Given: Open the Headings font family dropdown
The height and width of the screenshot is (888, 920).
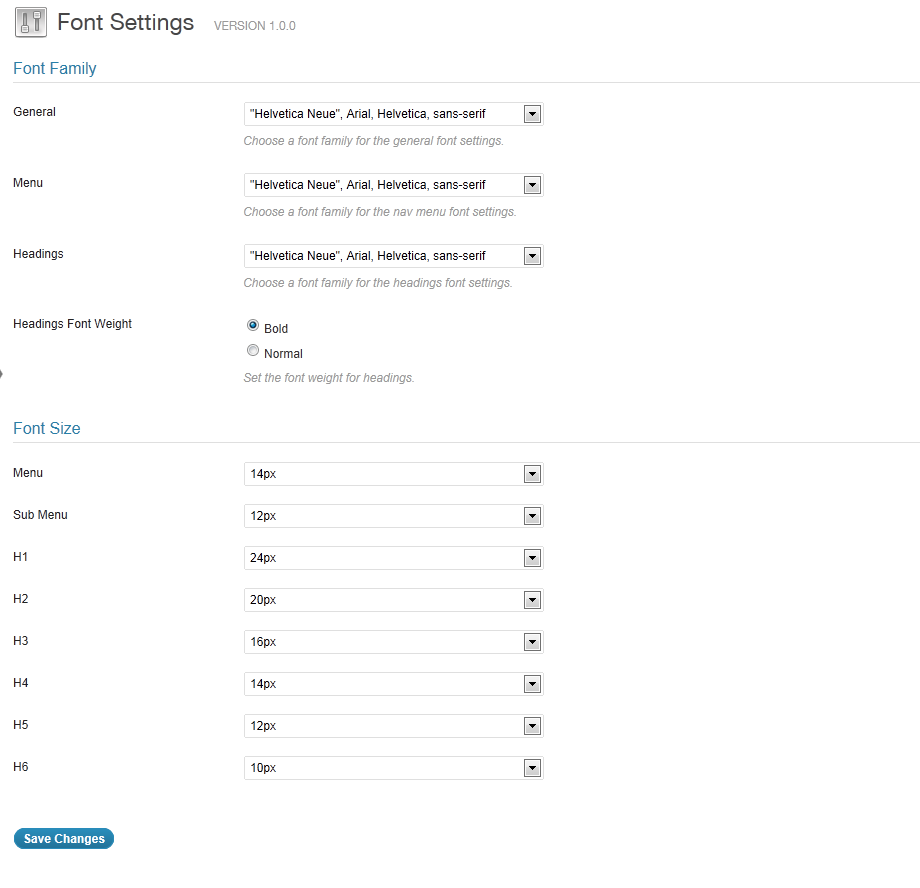Looking at the screenshot, I should pyautogui.click(x=394, y=256).
